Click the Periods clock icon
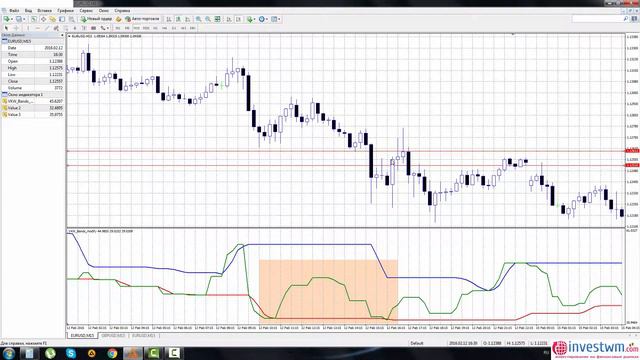640x360 pixels. coord(262,19)
